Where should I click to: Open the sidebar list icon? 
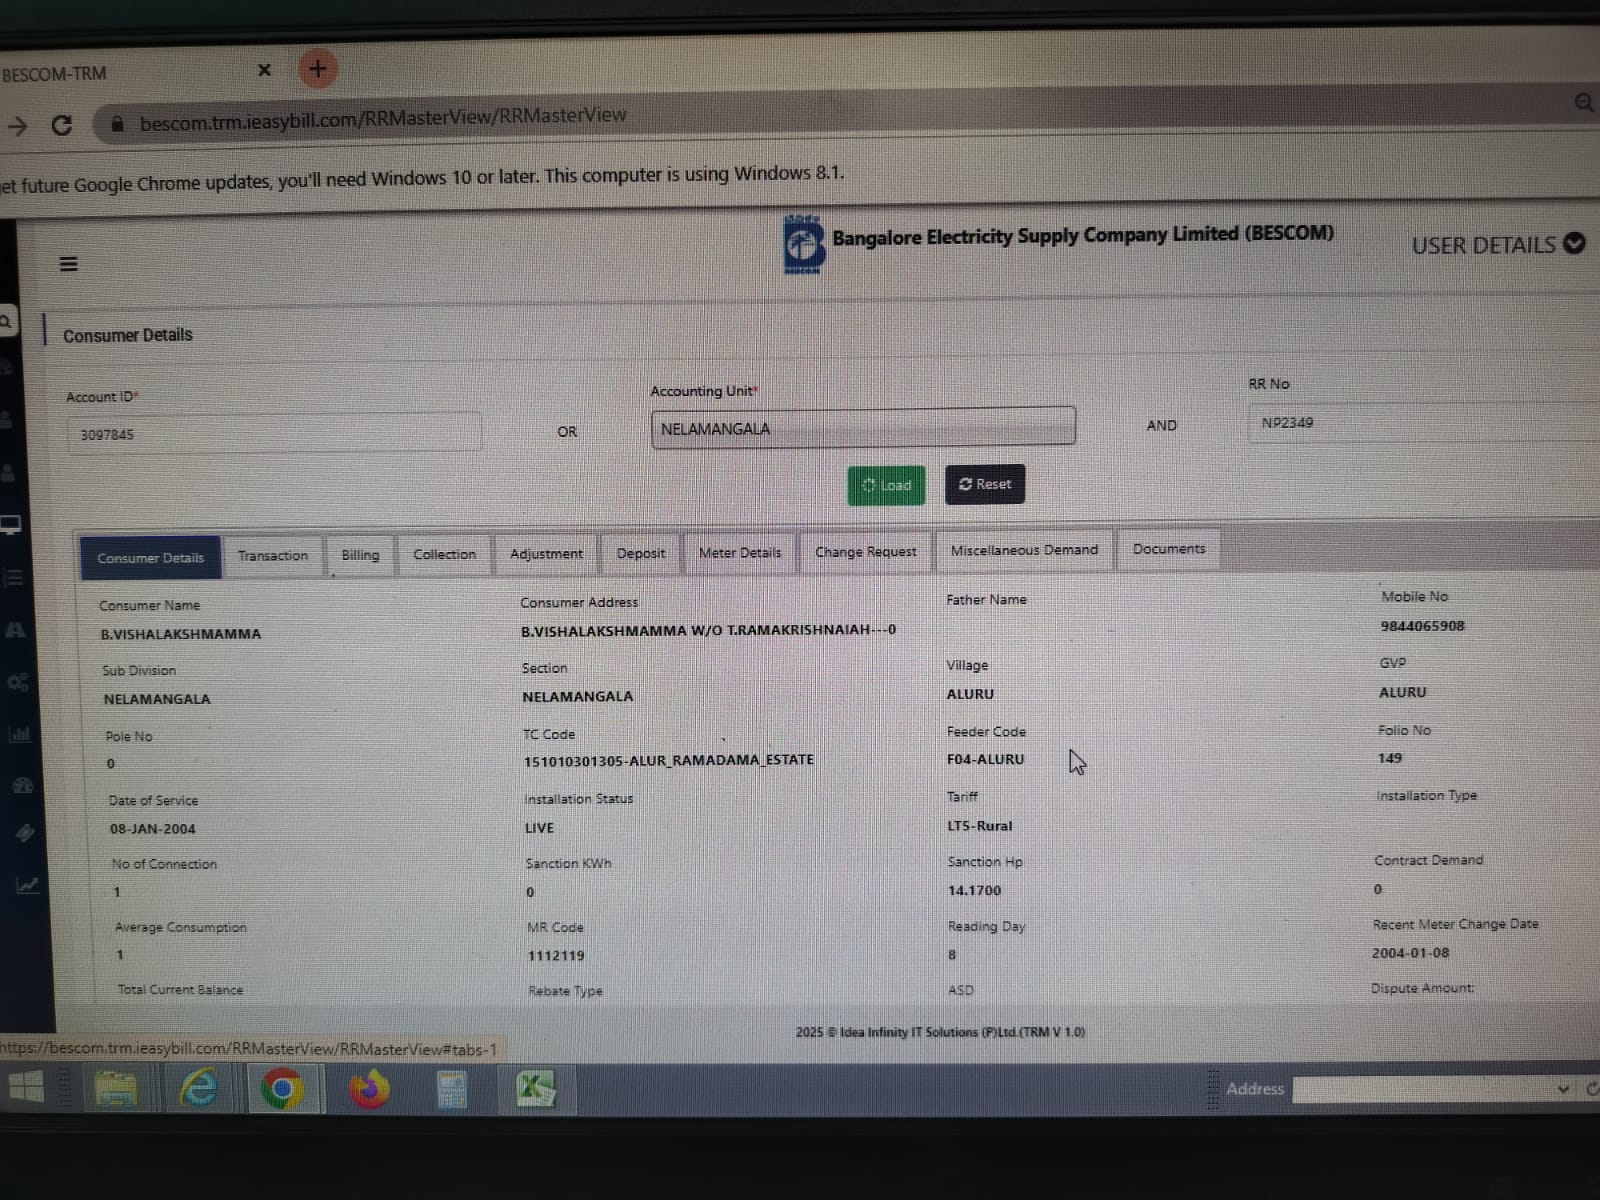14,577
